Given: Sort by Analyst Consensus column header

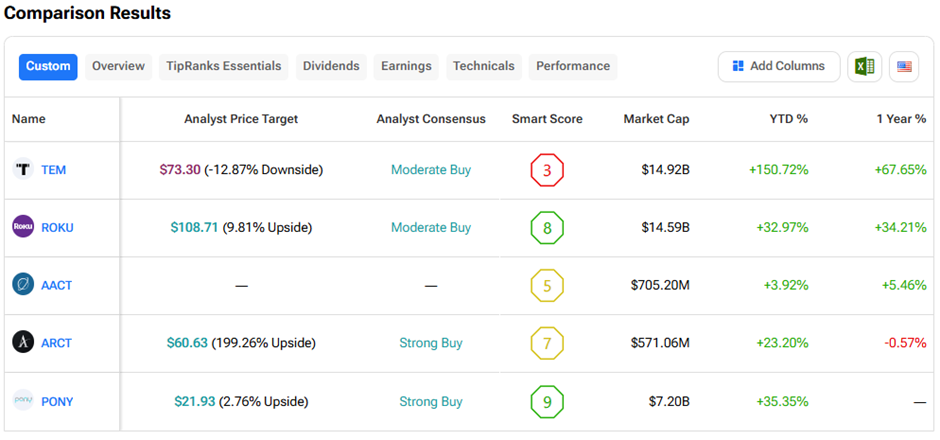Looking at the screenshot, I should click(x=431, y=119).
